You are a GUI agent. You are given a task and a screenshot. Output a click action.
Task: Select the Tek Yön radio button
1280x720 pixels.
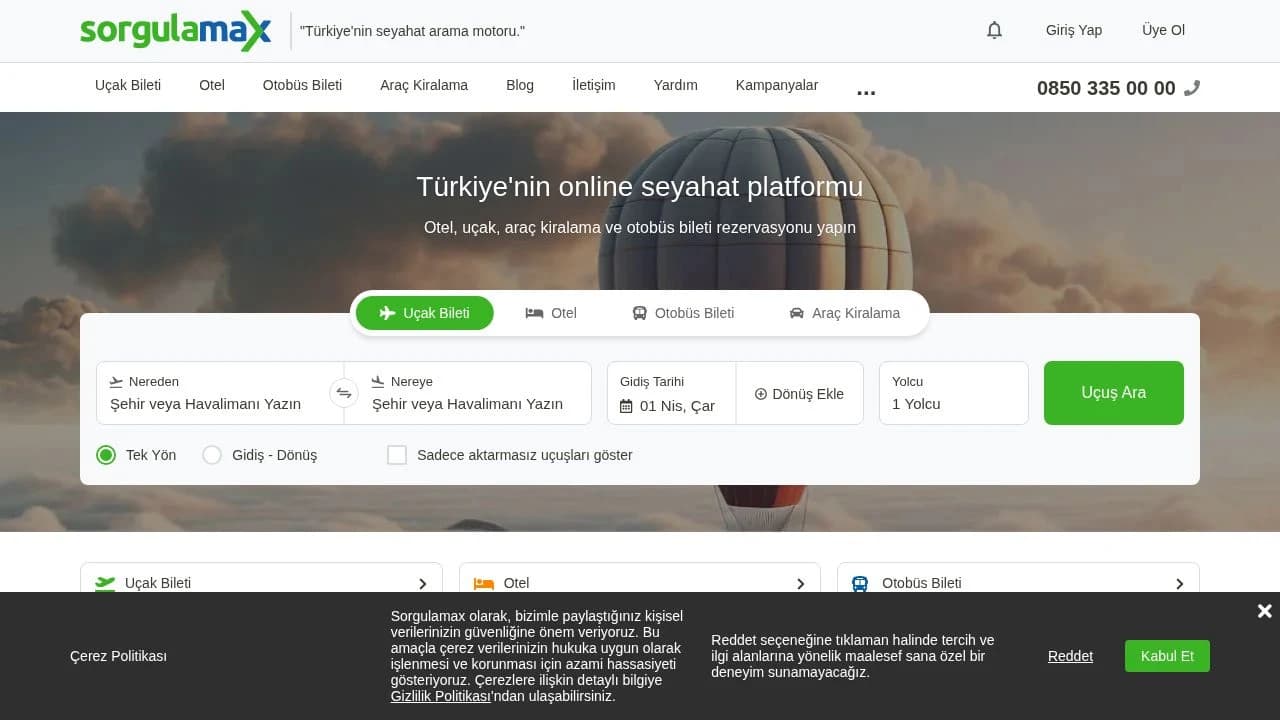[x=105, y=455]
